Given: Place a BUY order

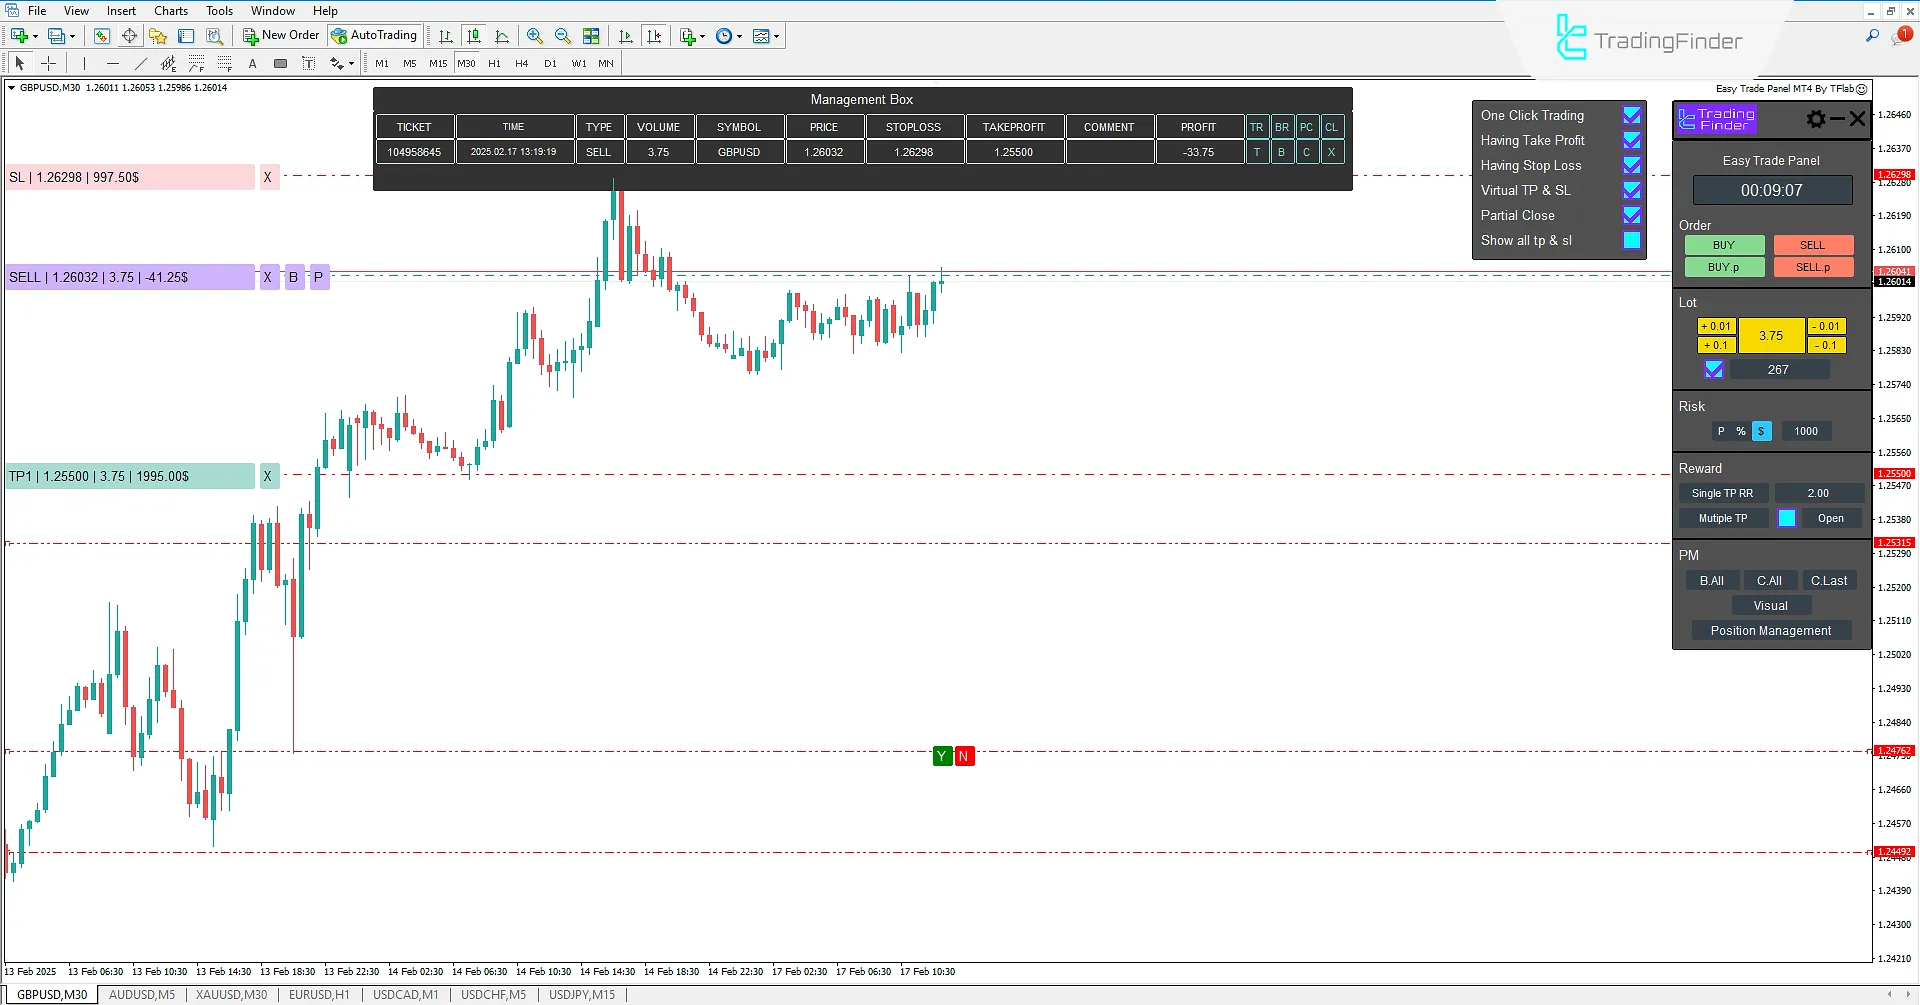Looking at the screenshot, I should (x=1724, y=244).
